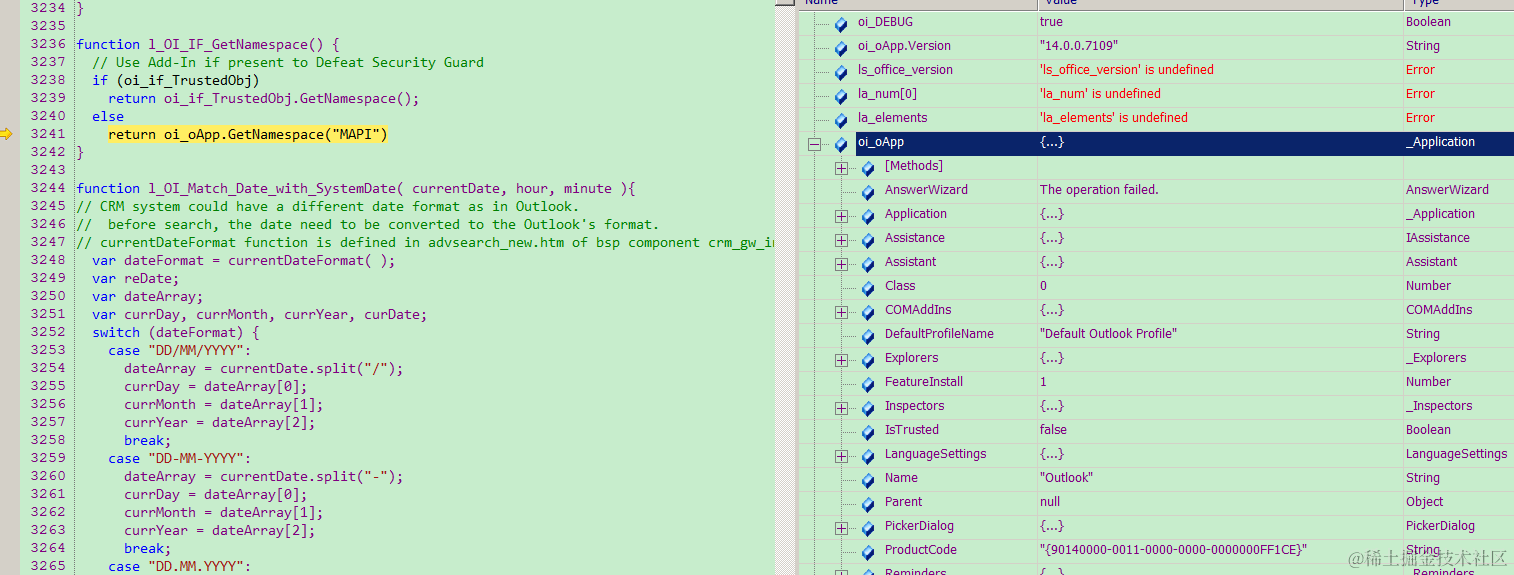Expand the Application property
Screen dimensions: 1514x575
(841, 216)
